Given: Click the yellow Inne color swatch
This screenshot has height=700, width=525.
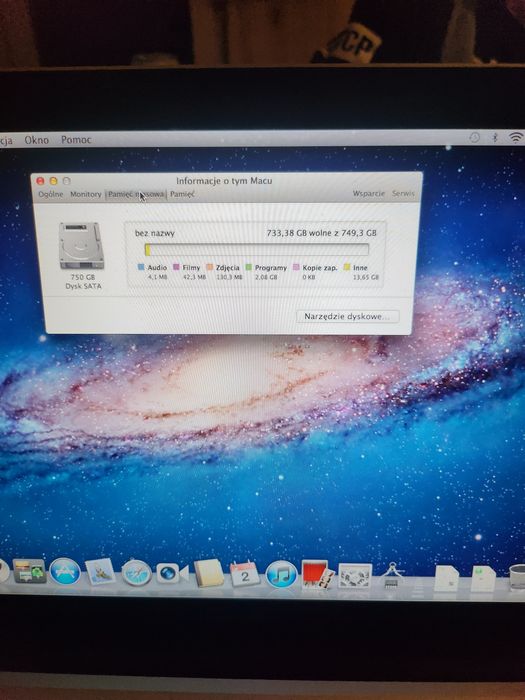Looking at the screenshot, I should click(347, 267).
